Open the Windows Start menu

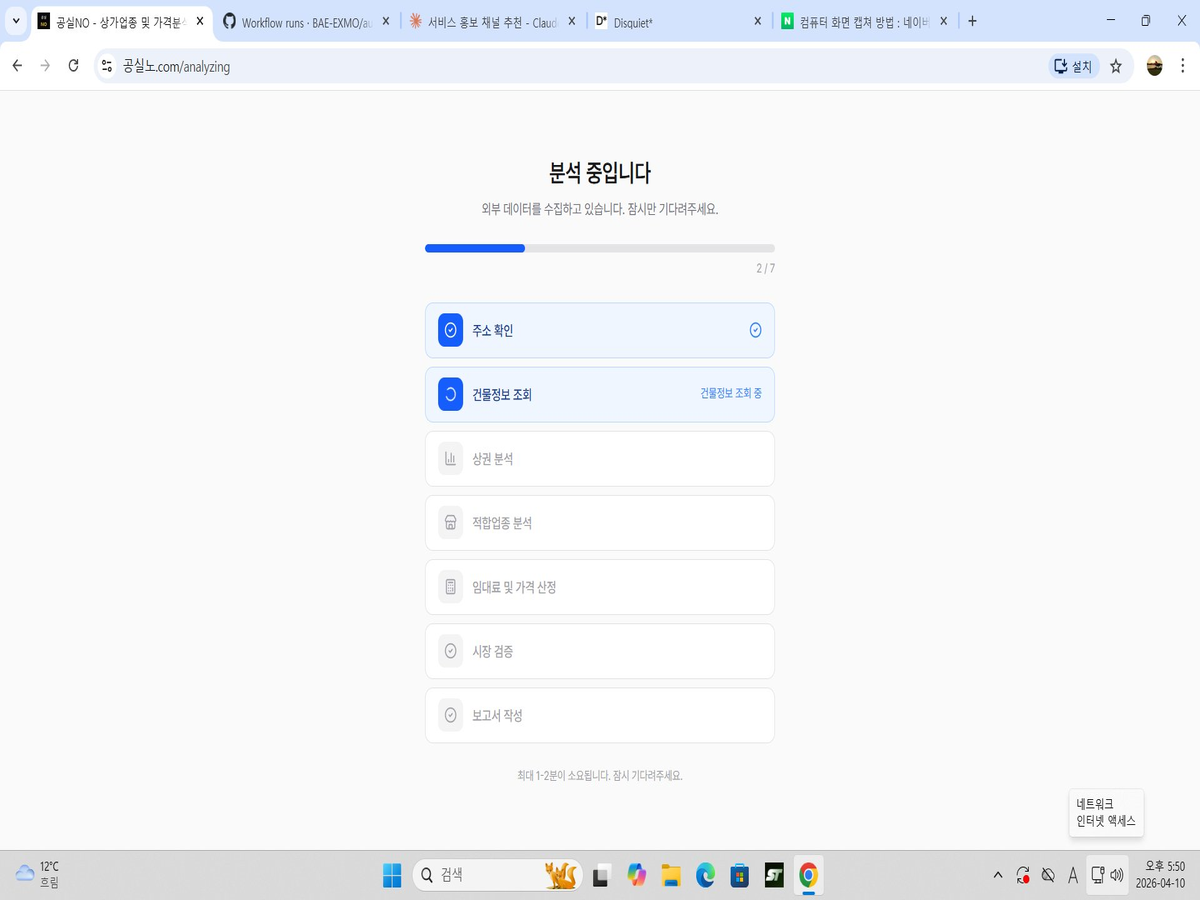[x=392, y=875]
